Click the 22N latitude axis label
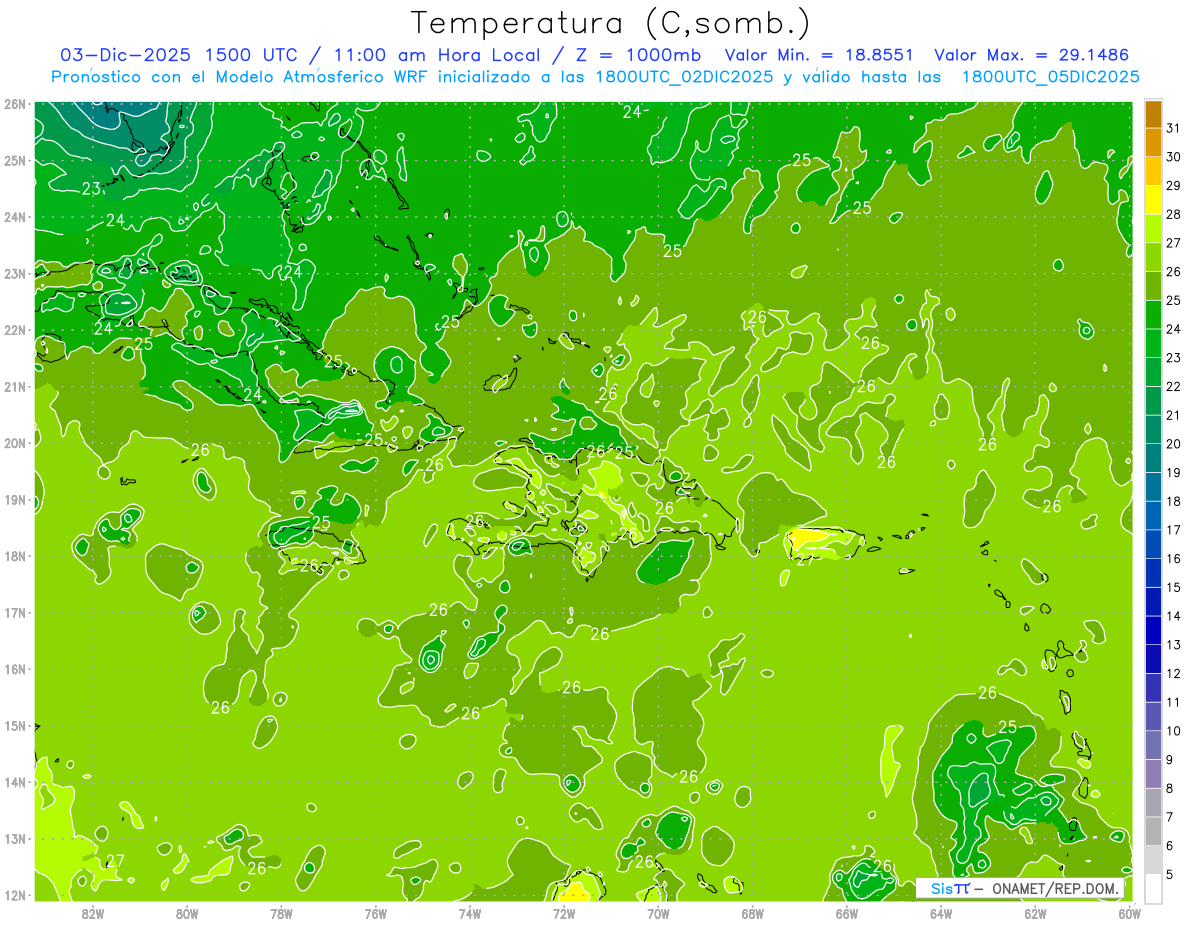This screenshot has width=1200, height=927. click(15, 330)
